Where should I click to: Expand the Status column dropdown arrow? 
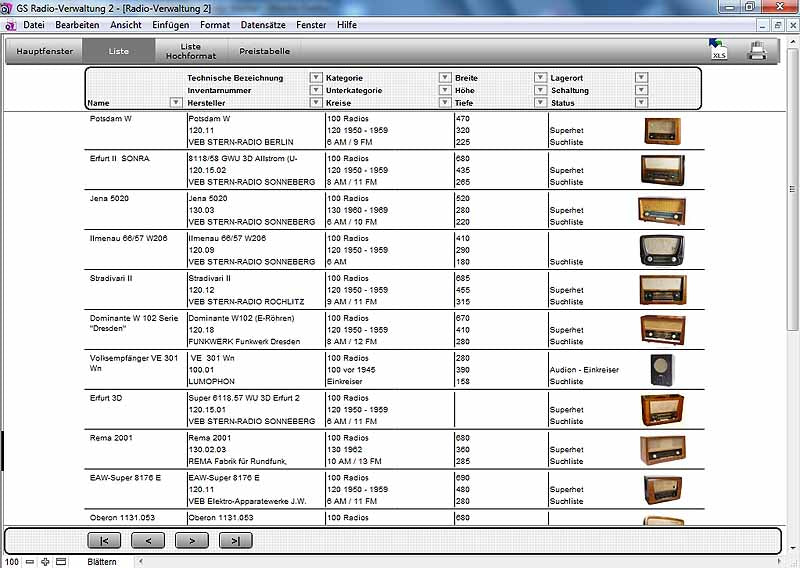640,103
